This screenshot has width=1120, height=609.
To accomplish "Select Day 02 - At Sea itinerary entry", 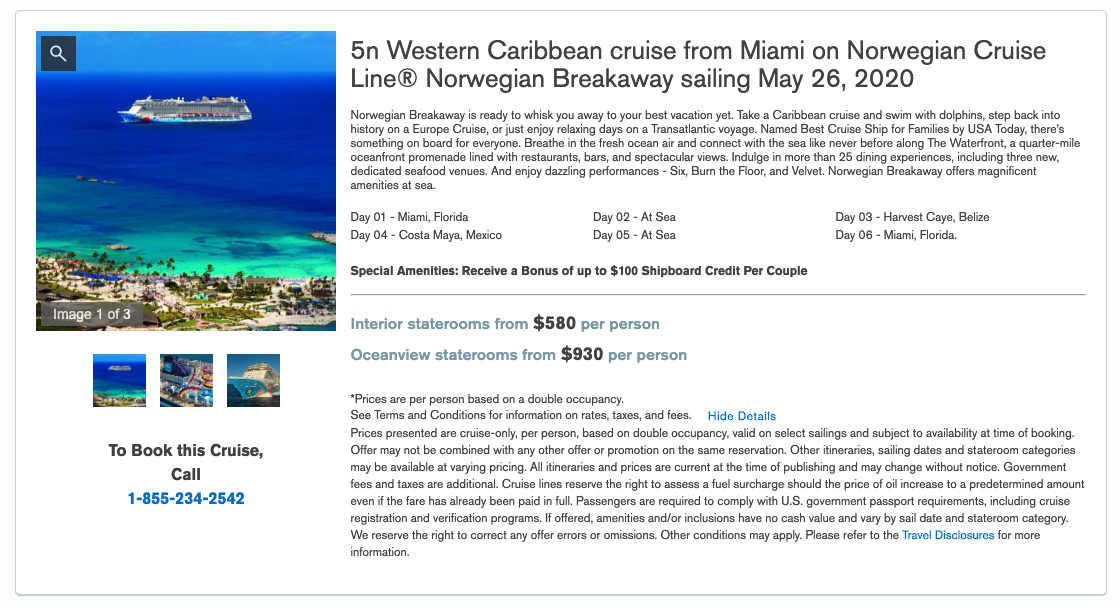I will coord(634,217).
